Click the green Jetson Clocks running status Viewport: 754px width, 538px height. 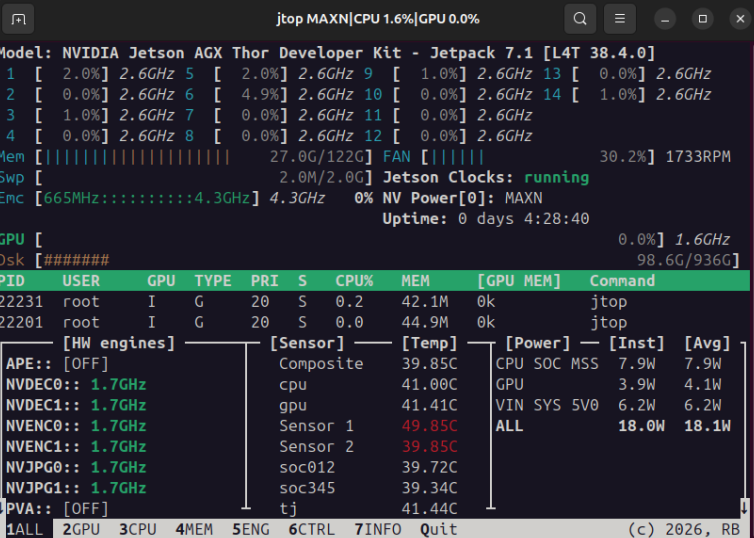pyautogui.click(x=556, y=177)
